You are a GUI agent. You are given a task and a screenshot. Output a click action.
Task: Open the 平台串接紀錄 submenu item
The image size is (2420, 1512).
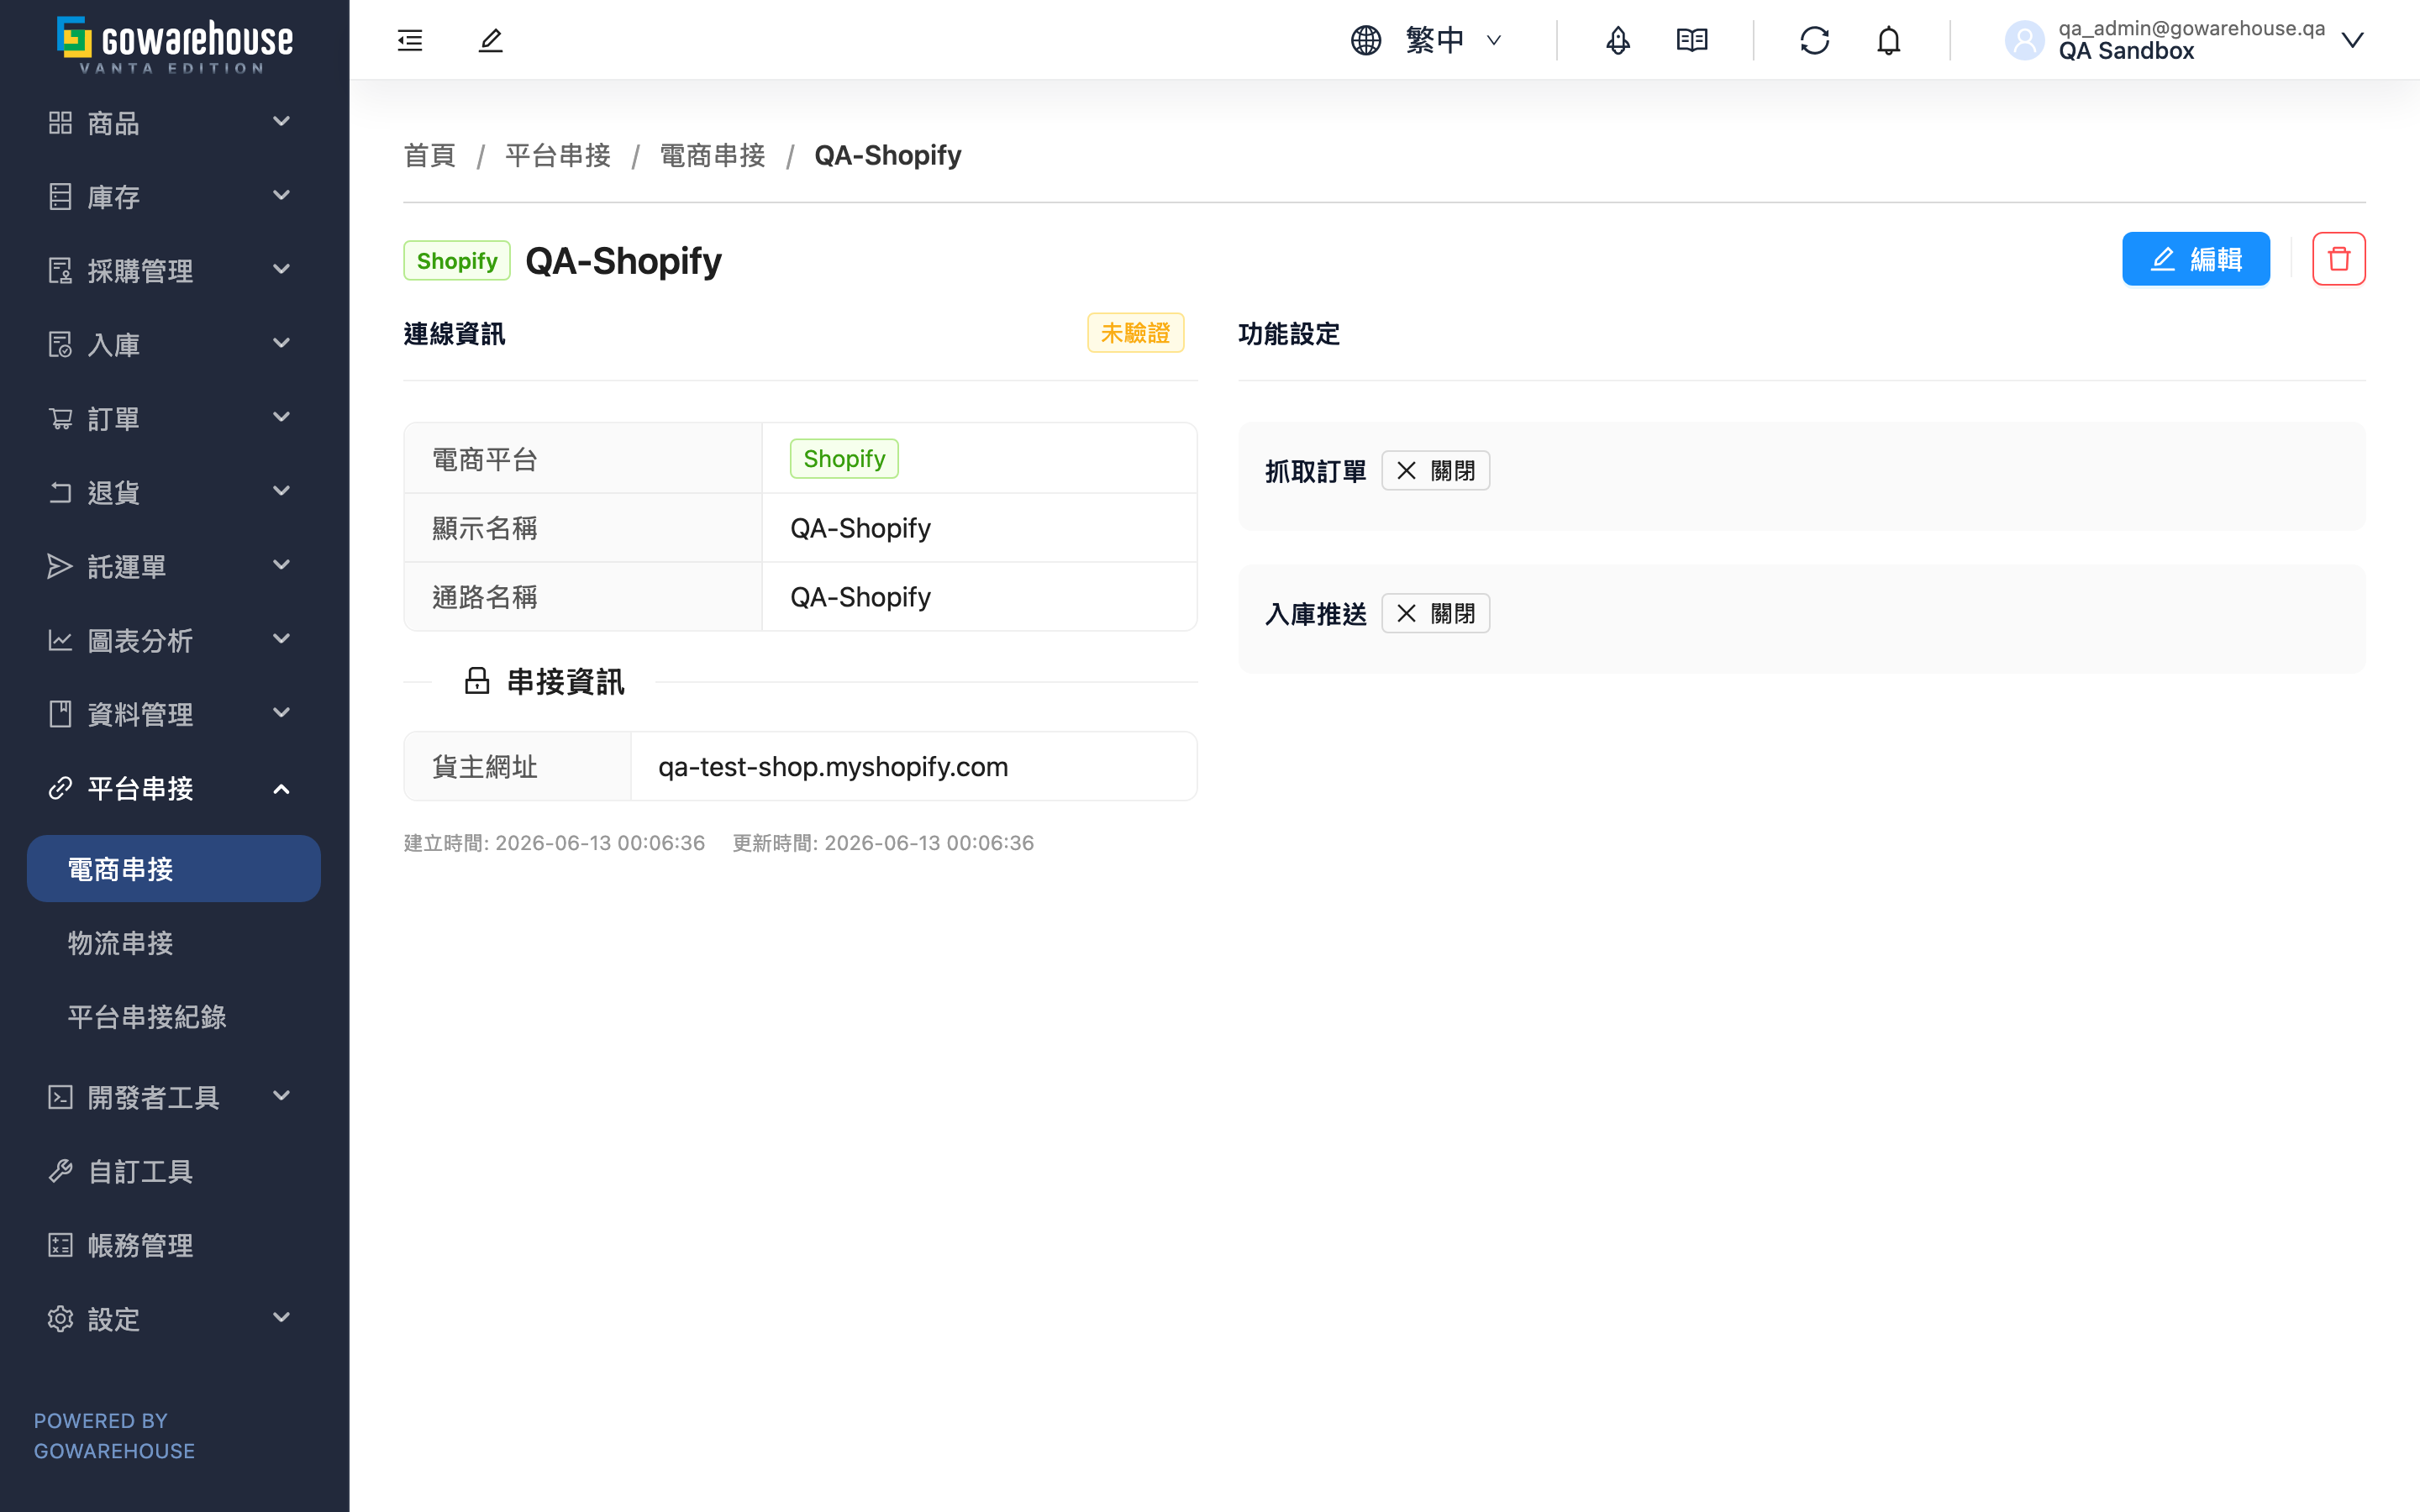point(174,1016)
